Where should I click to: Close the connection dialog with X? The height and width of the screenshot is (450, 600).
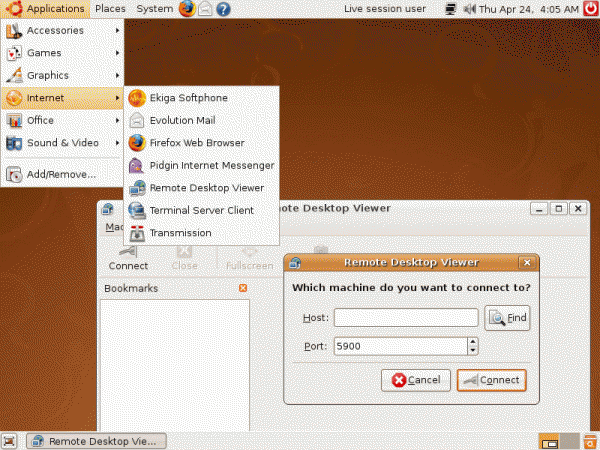point(527,262)
